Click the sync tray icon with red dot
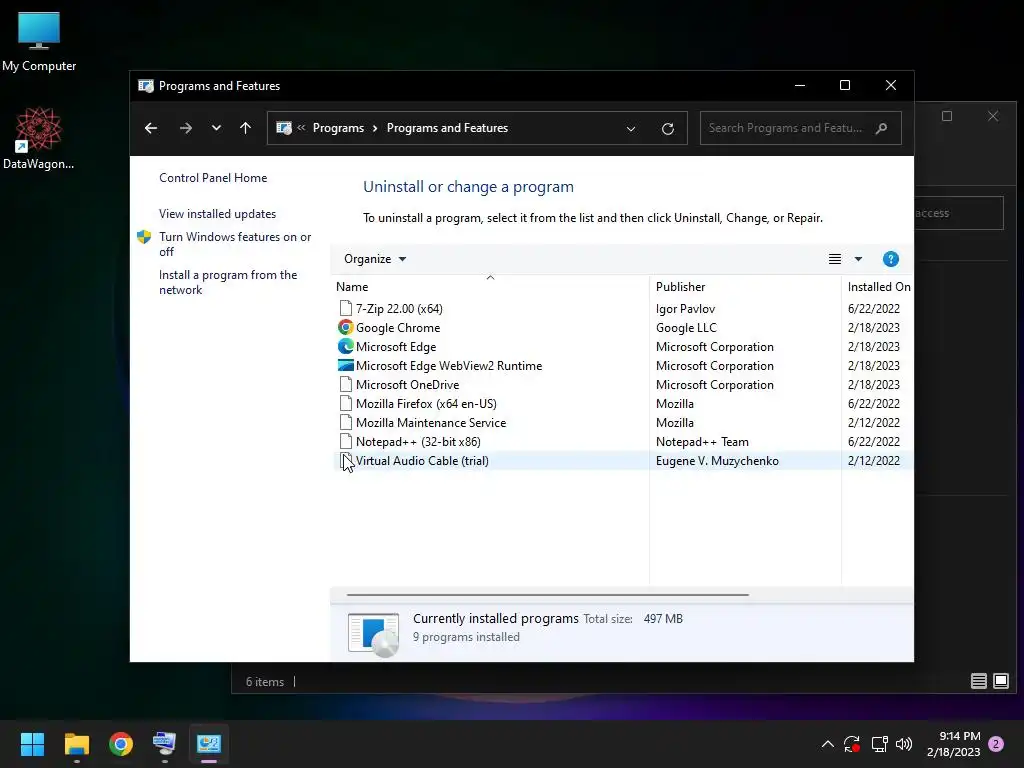Image resolution: width=1024 pixels, height=768 pixels. [x=852, y=744]
